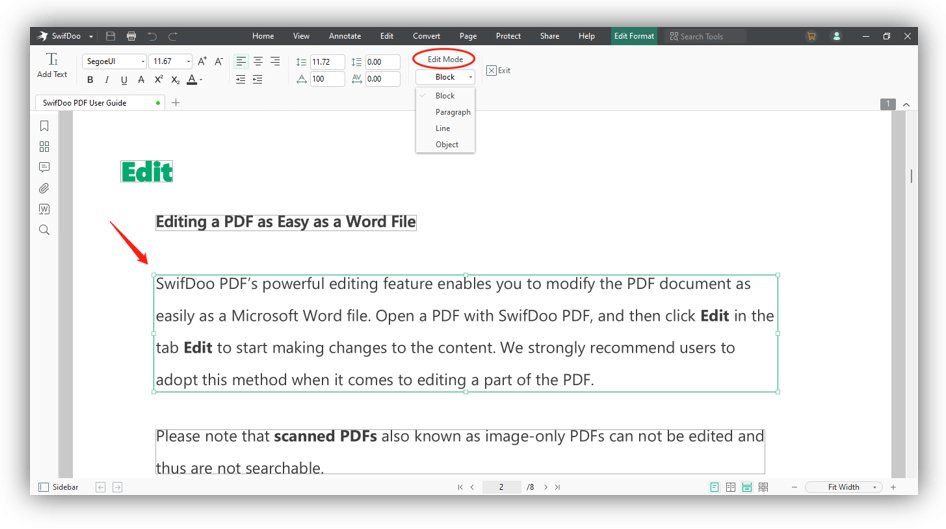The image size is (946, 529).
Task: Click the paragraph spacing field (top 0.00)
Action: [x=383, y=62]
